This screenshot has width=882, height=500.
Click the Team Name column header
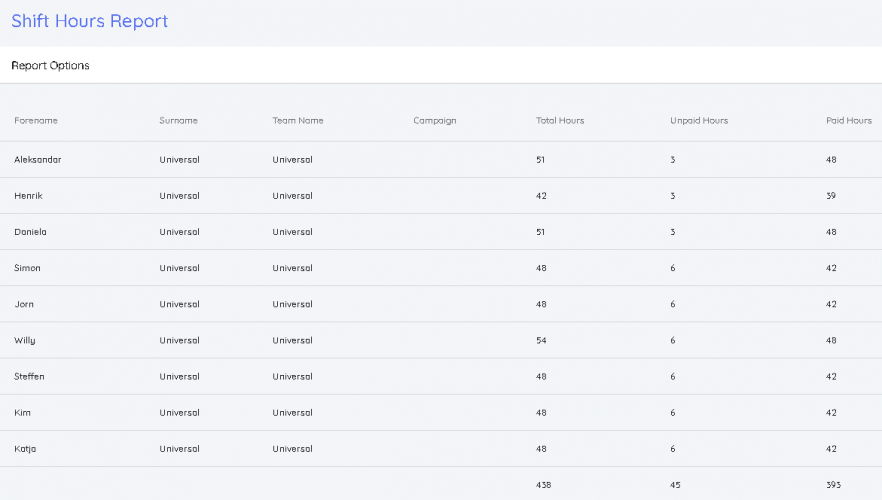(x=298, y=121)
